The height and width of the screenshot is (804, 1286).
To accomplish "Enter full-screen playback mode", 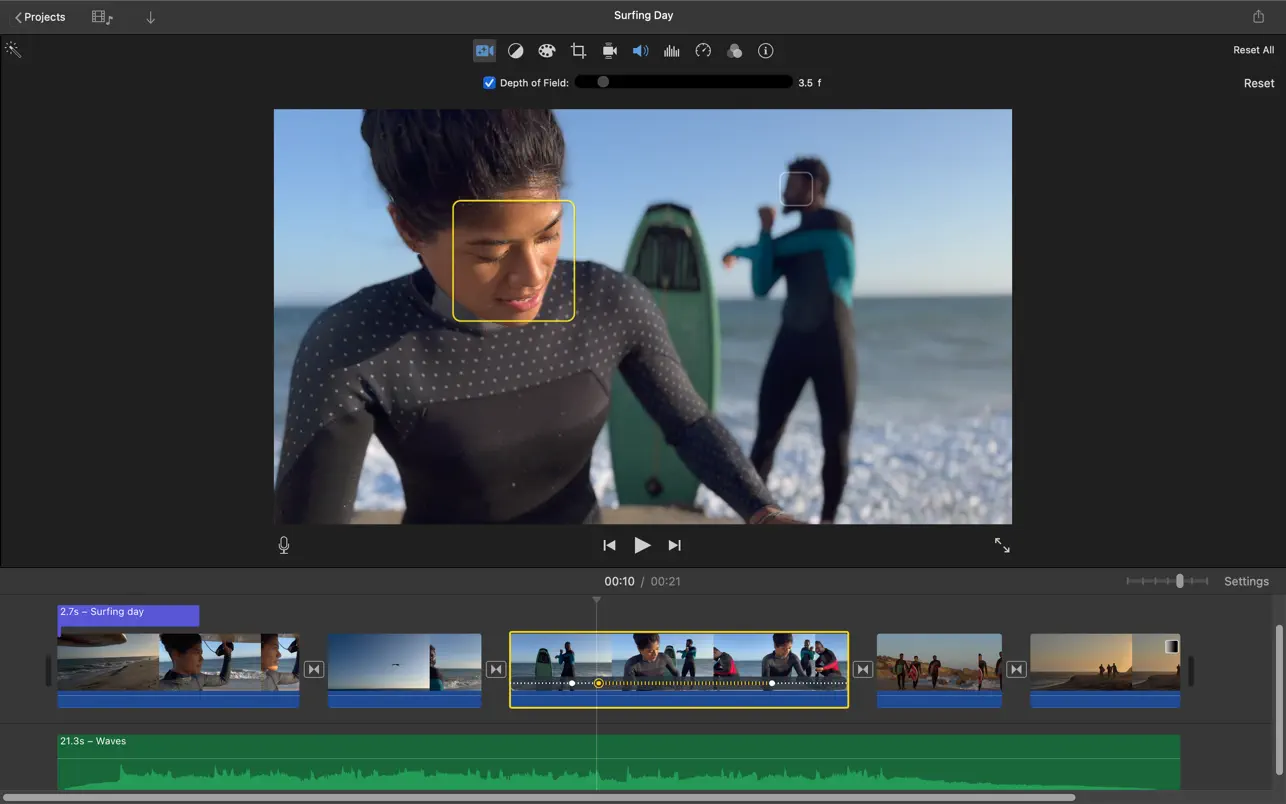I will [x=1002, y=545].
